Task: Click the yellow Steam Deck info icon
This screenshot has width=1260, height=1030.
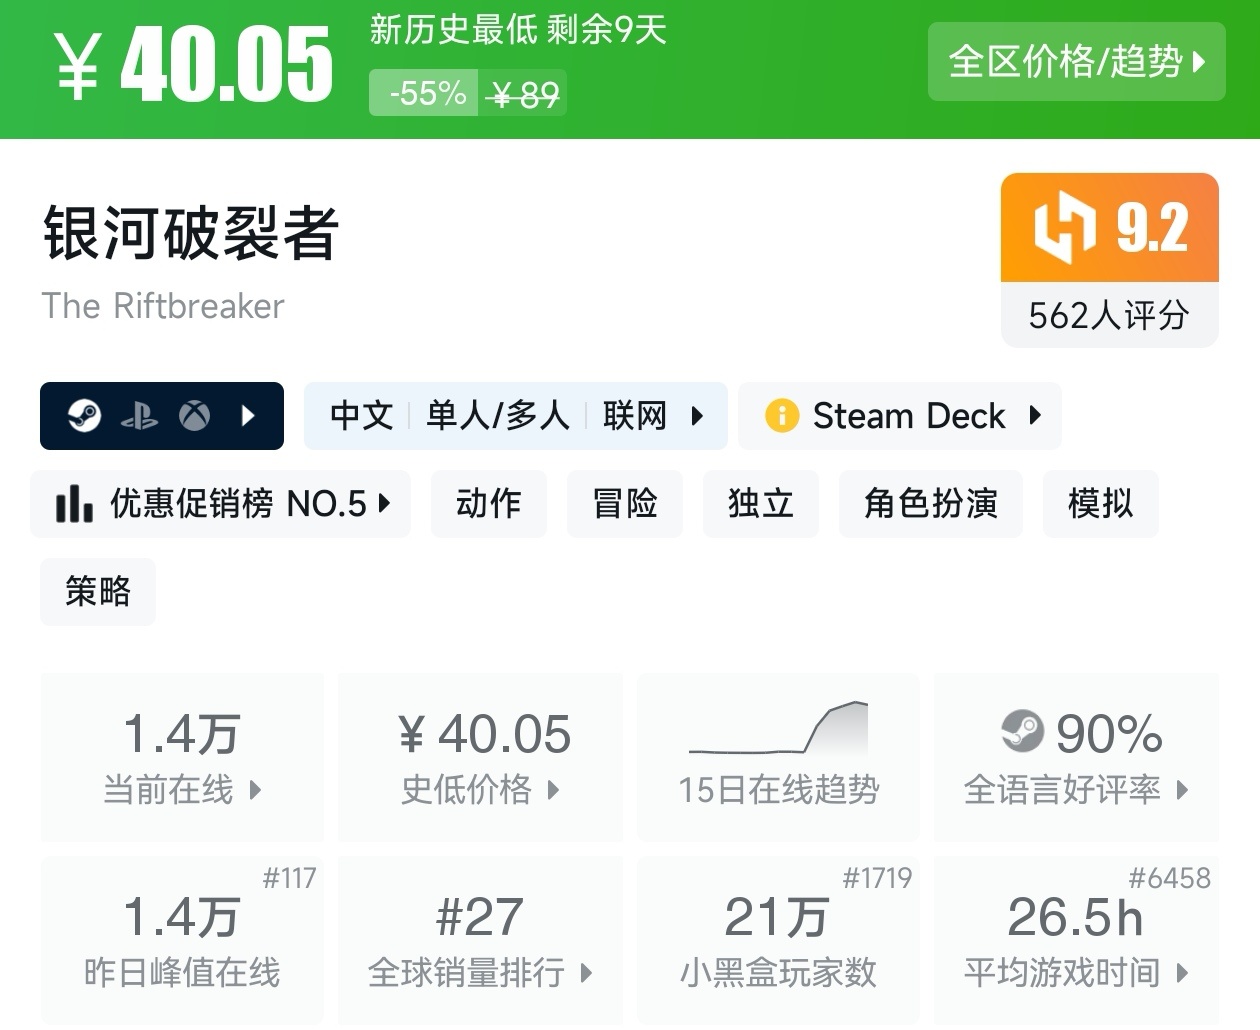Action: pos(781,416)
